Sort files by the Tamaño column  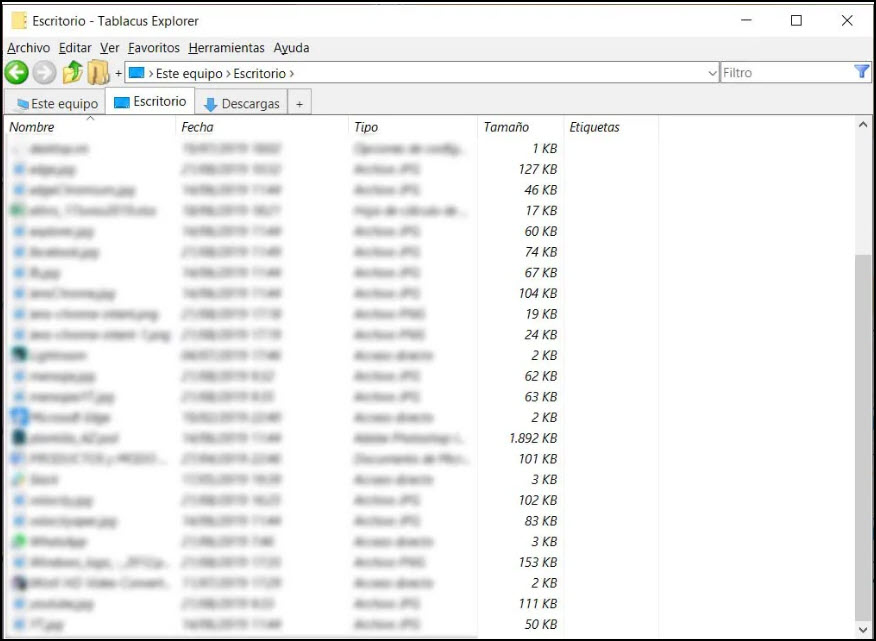click(x=506, y=127)
